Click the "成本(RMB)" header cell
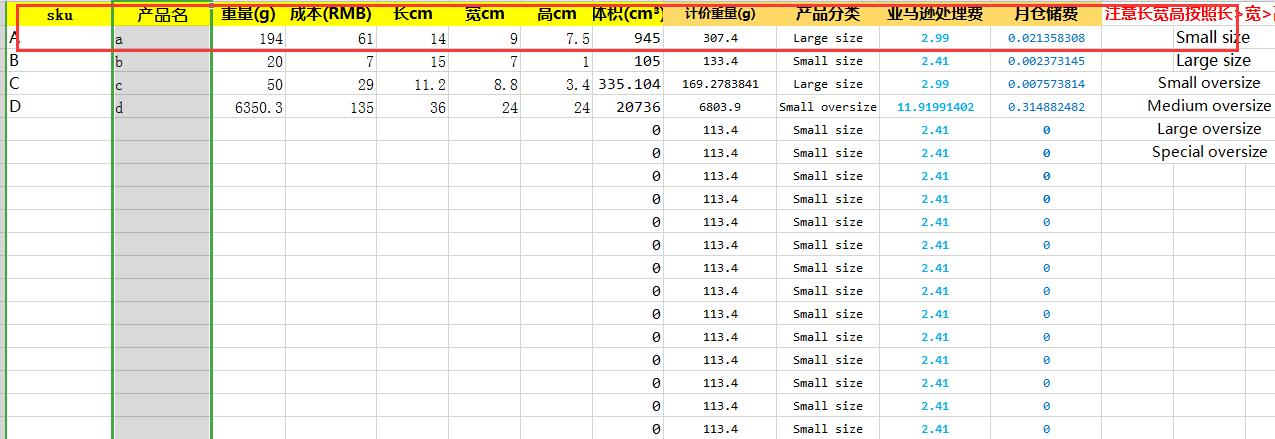Image resolution: width=1275 pixels, height=439 pixels. tap(331, 15)
